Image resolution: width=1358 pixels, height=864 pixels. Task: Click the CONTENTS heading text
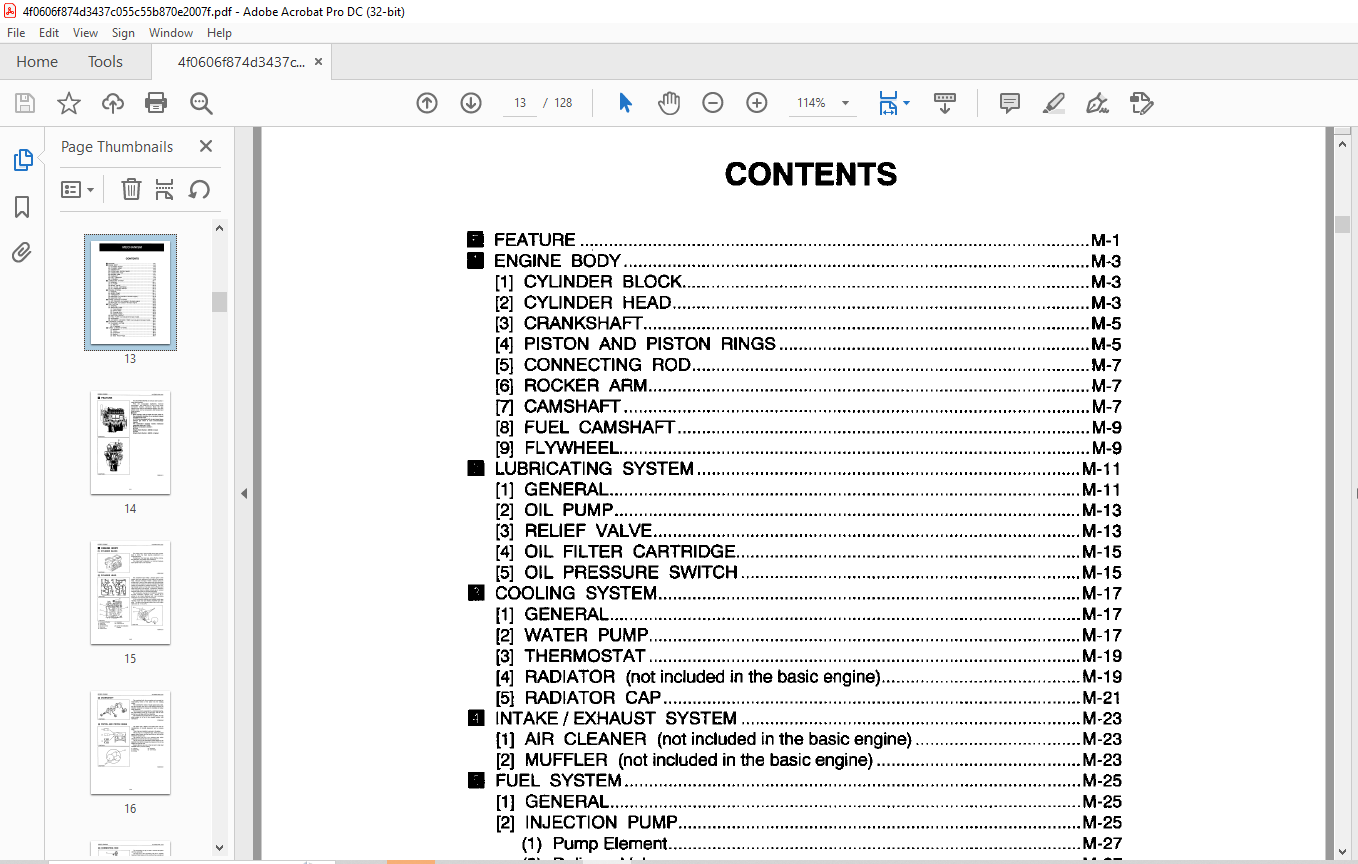point(811,175)
